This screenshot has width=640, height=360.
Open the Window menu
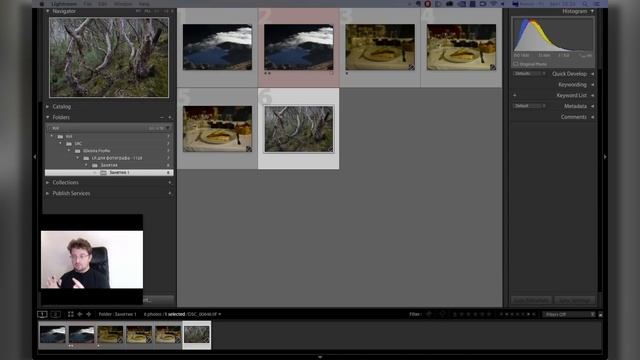pyautogui.click(x=123, y=4)
